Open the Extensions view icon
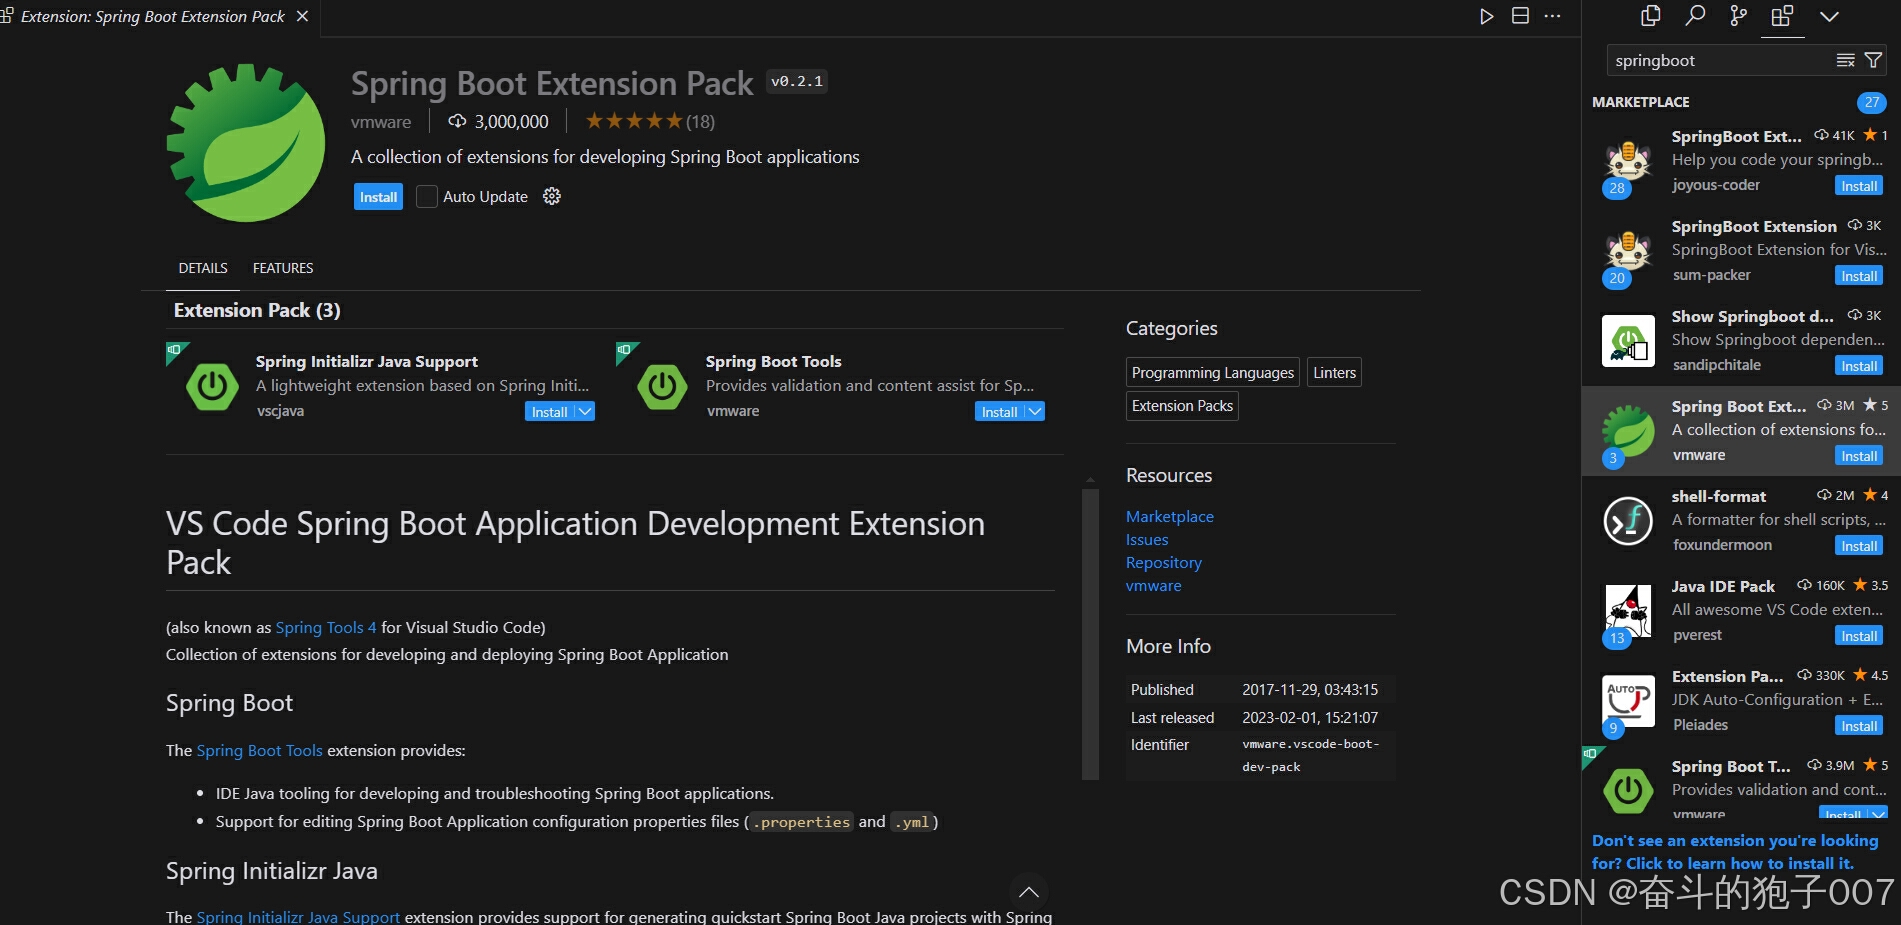This screenshot has width=1901, height=925. coord(1782,16)
